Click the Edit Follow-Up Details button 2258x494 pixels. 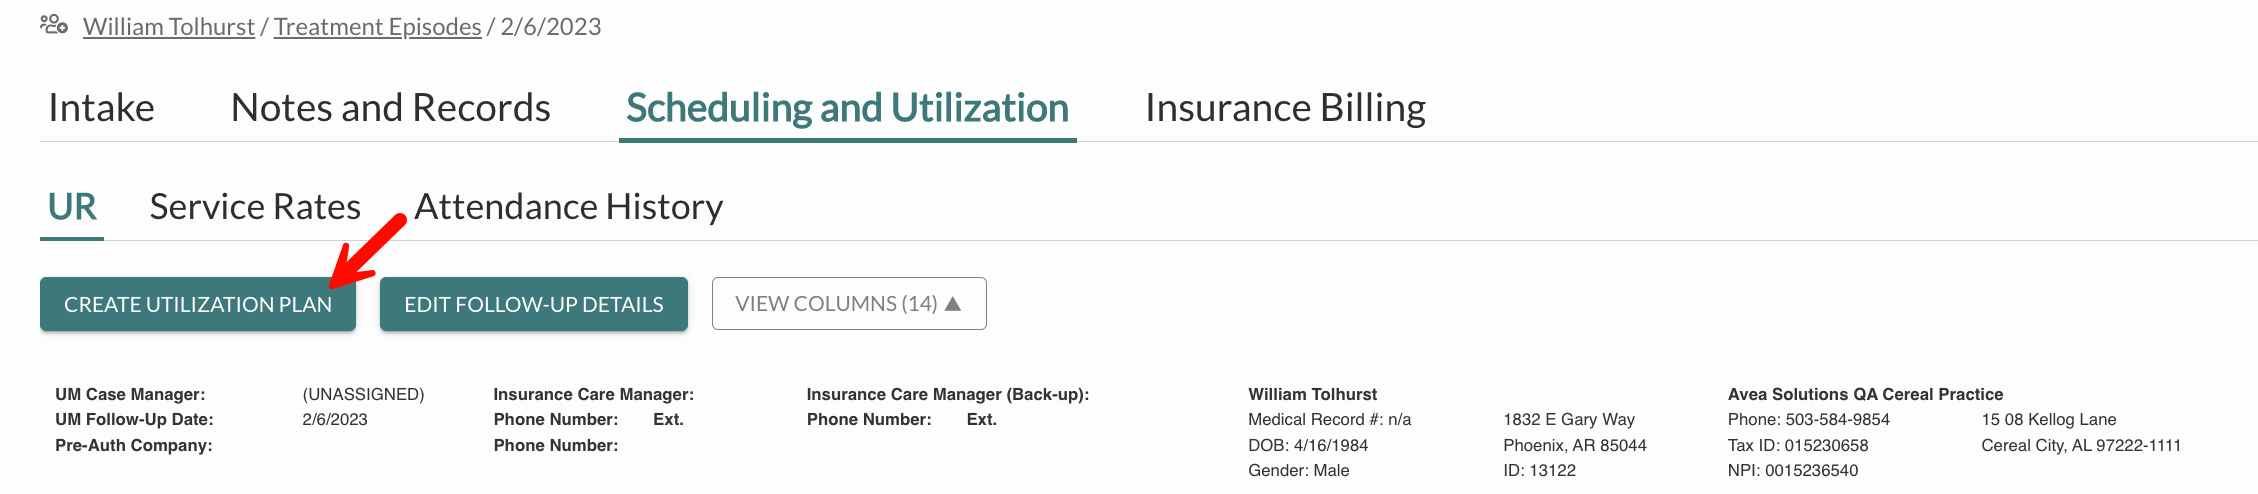pyautogui.click(x=534, y=304)
